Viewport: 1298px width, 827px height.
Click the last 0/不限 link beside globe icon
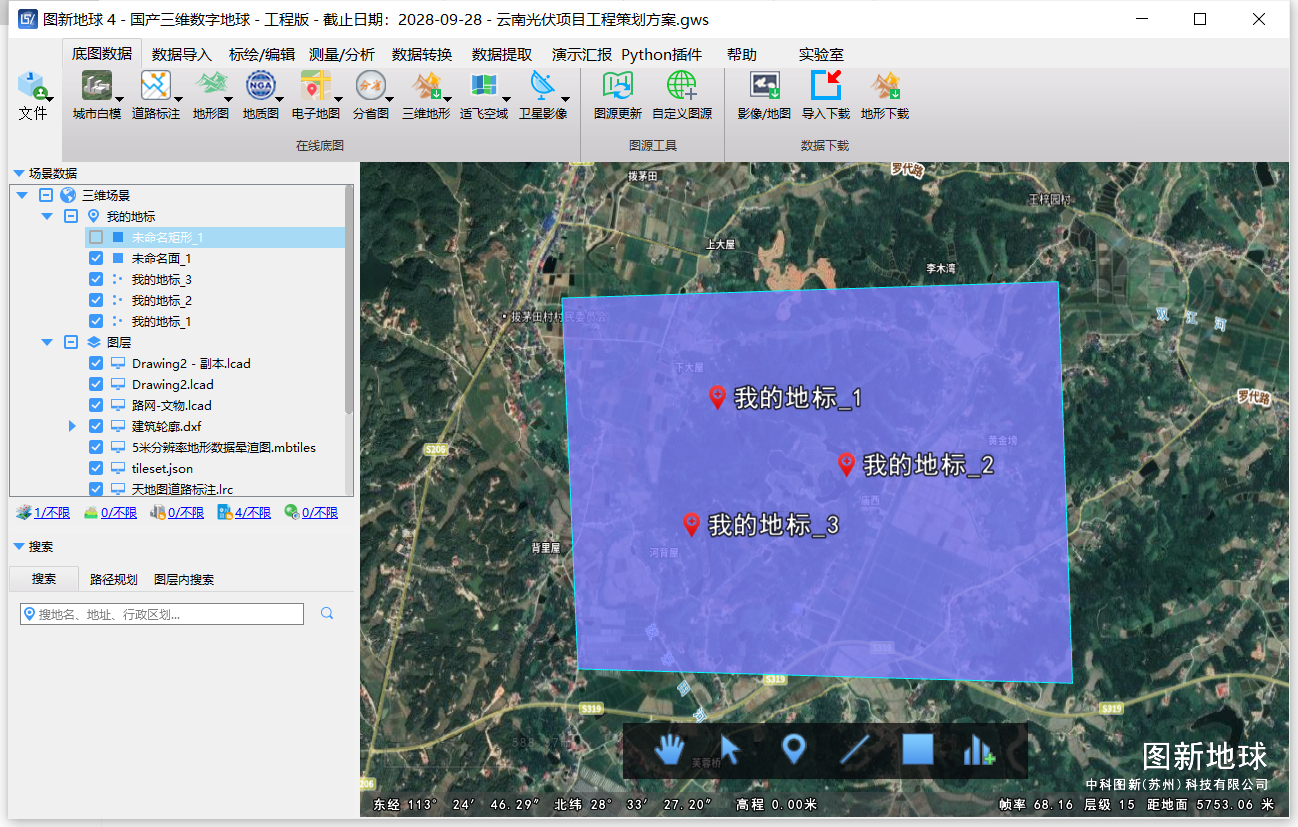tap(320, 512)
